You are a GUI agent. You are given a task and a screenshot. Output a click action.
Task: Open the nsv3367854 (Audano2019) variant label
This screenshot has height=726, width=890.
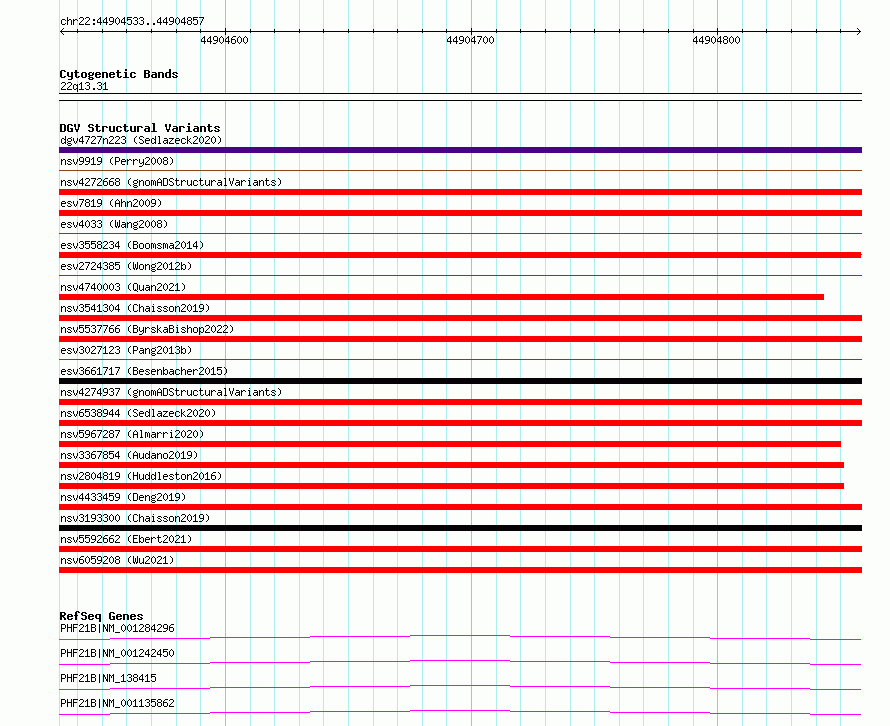tap(129, 455)
